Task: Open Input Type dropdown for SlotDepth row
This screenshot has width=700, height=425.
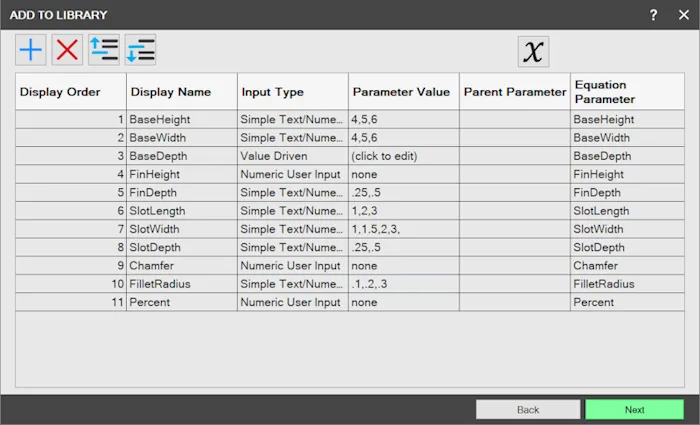Action: 293,248
